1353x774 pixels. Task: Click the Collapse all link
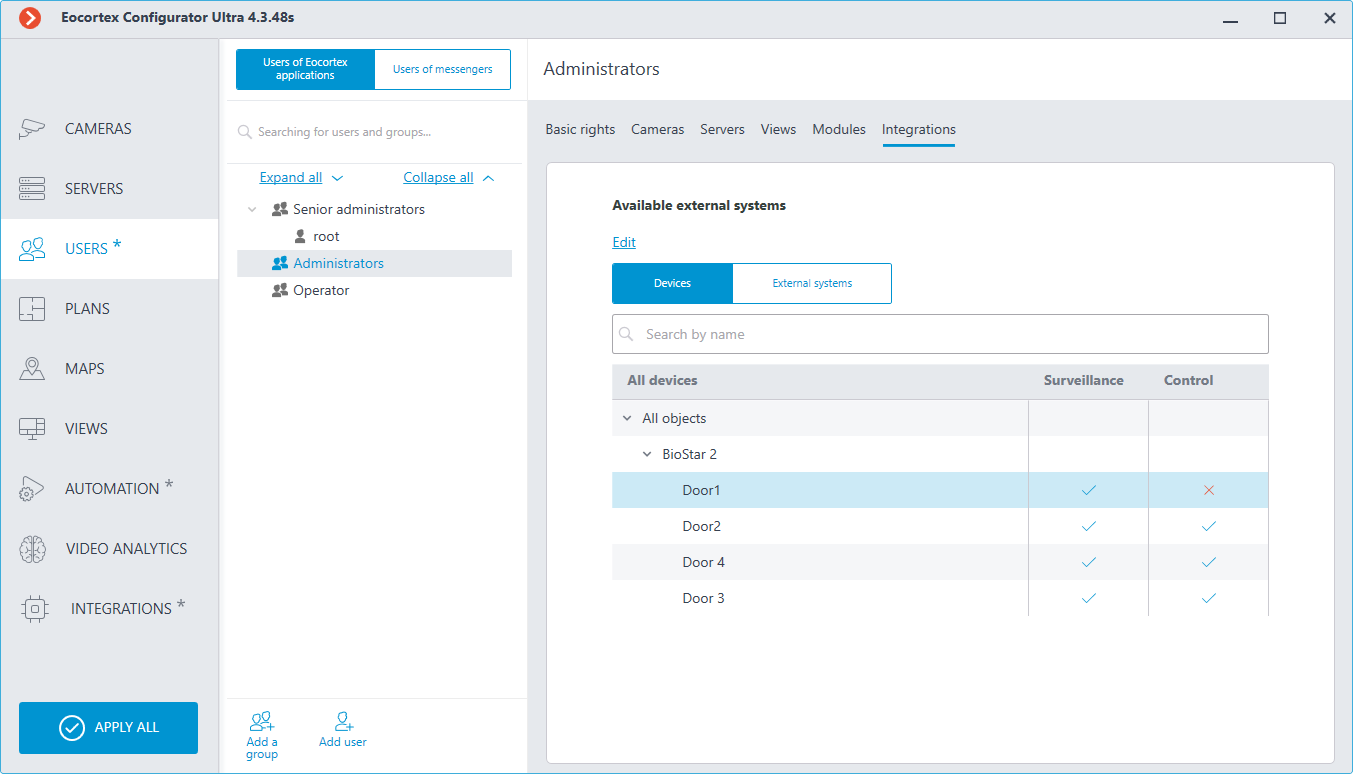(438, 177)
